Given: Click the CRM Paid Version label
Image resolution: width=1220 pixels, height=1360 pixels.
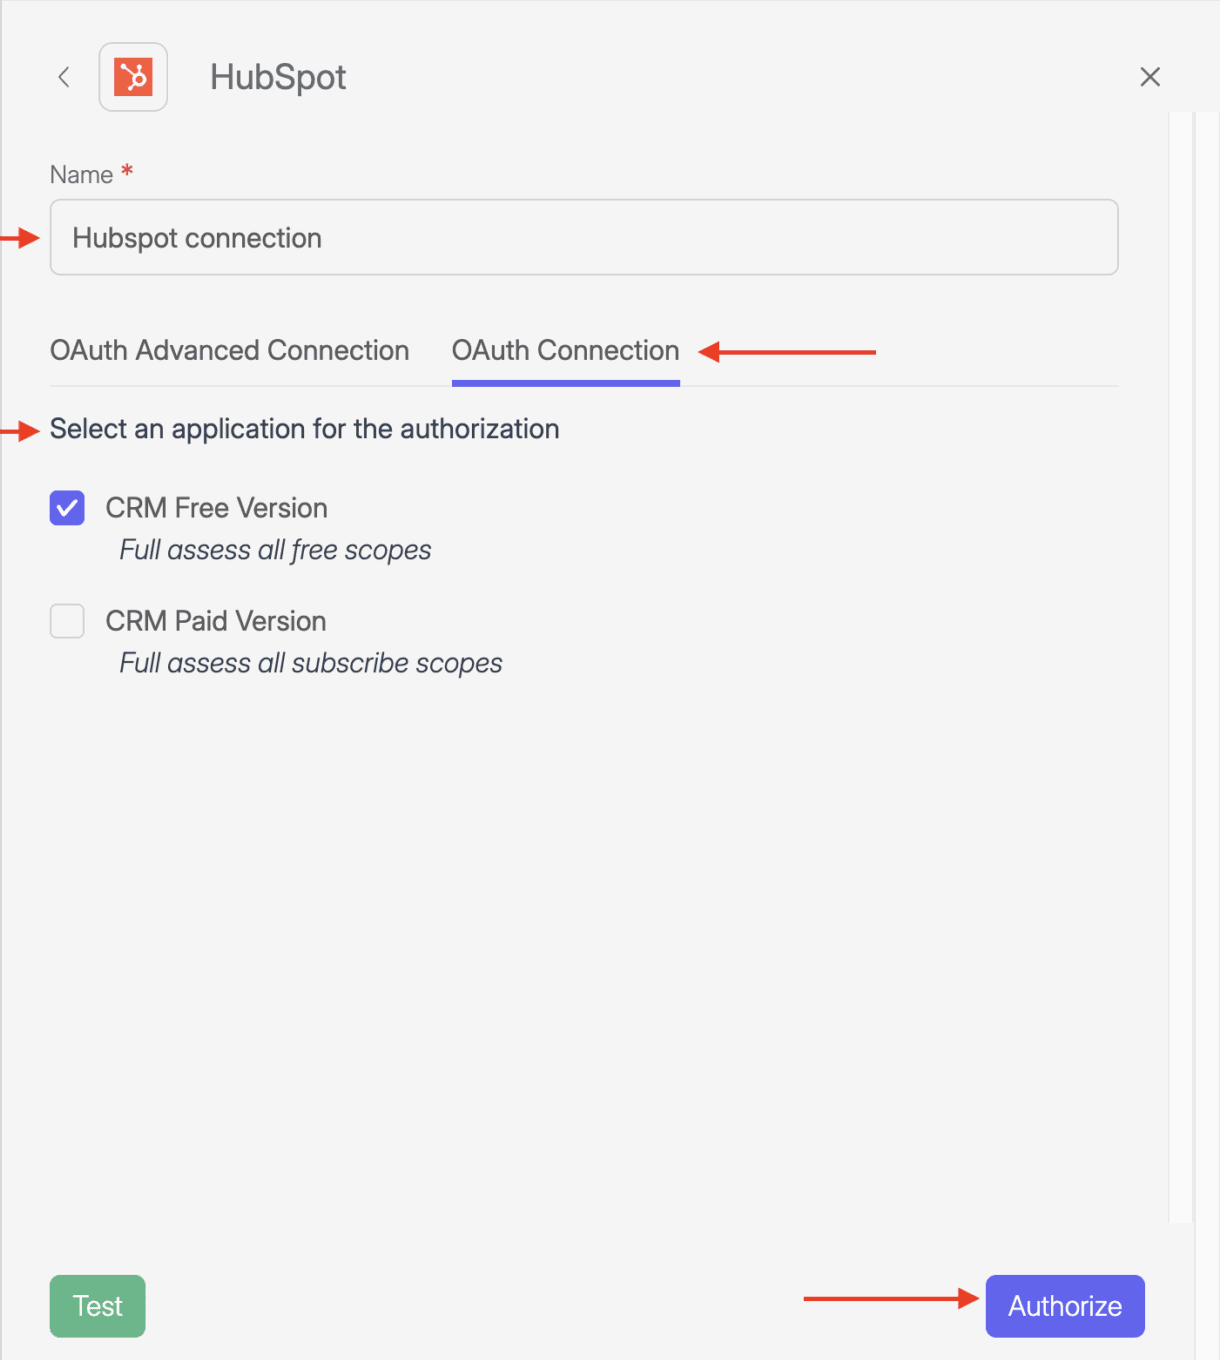Looking at the screenshot, I should pos(216,621).
